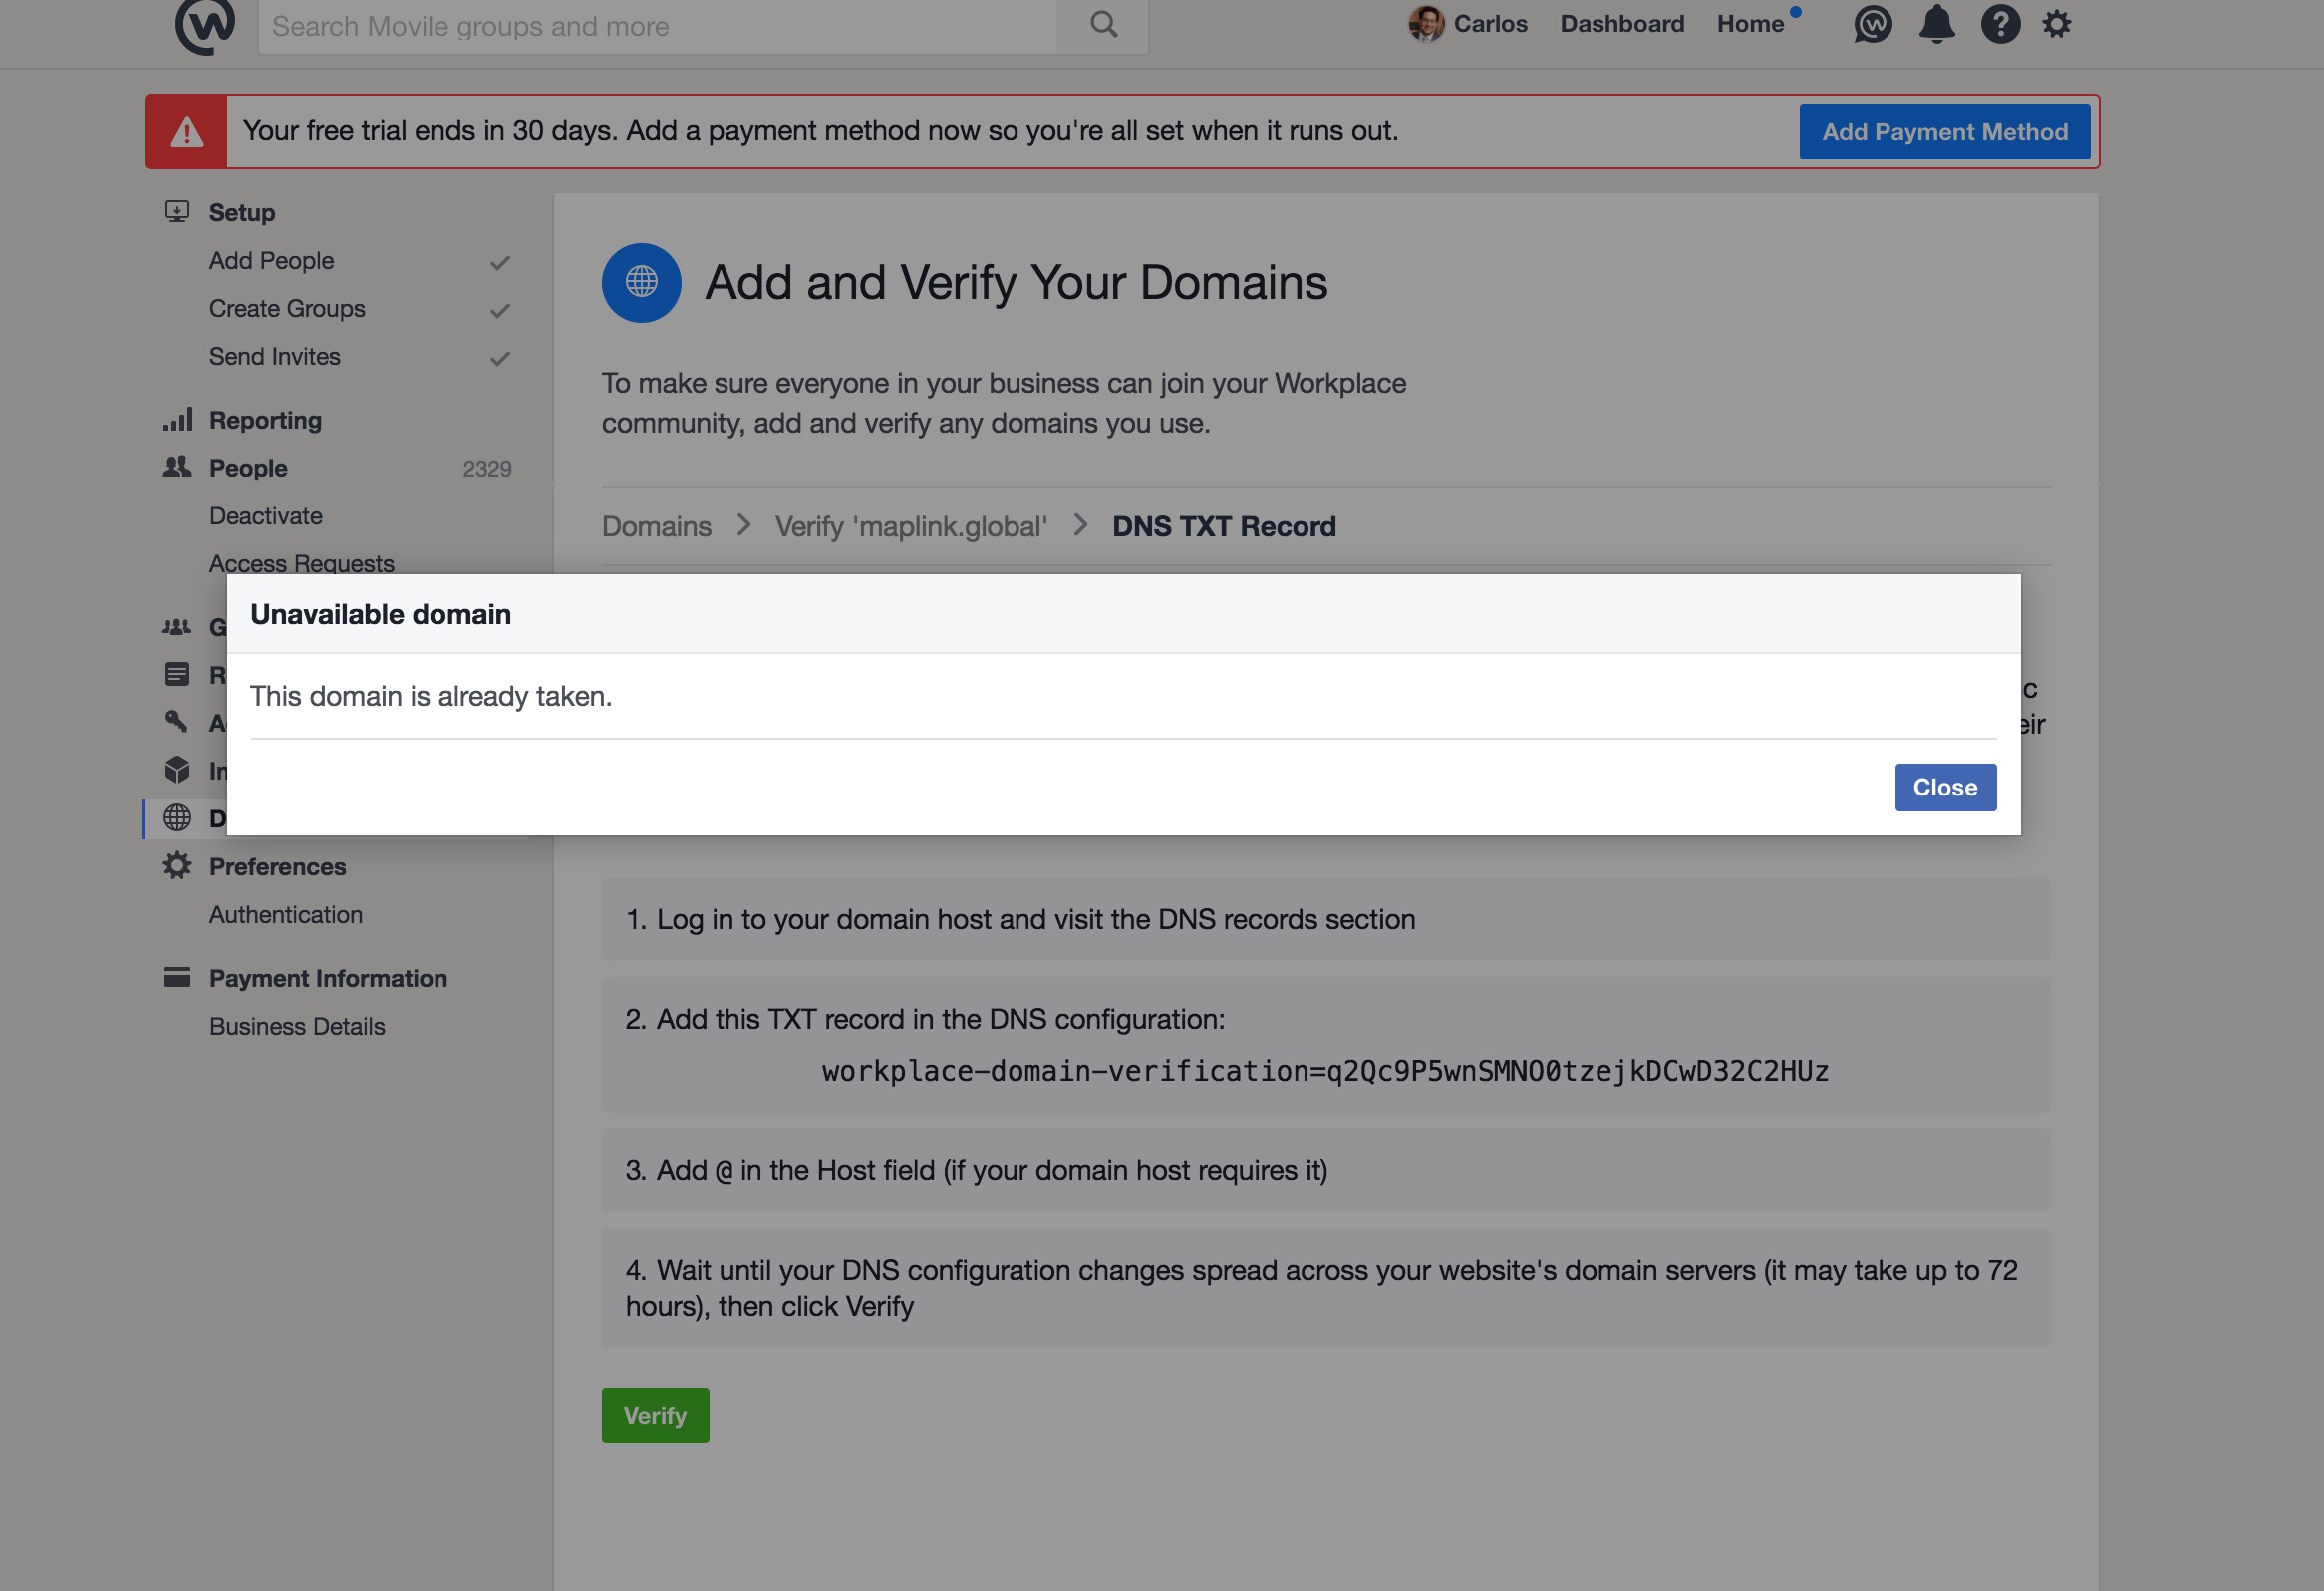Image resolution: width=2324 pixels, height=1591 pixels.
Task: Open the help question mark icon
Action: click(2000, 24)
